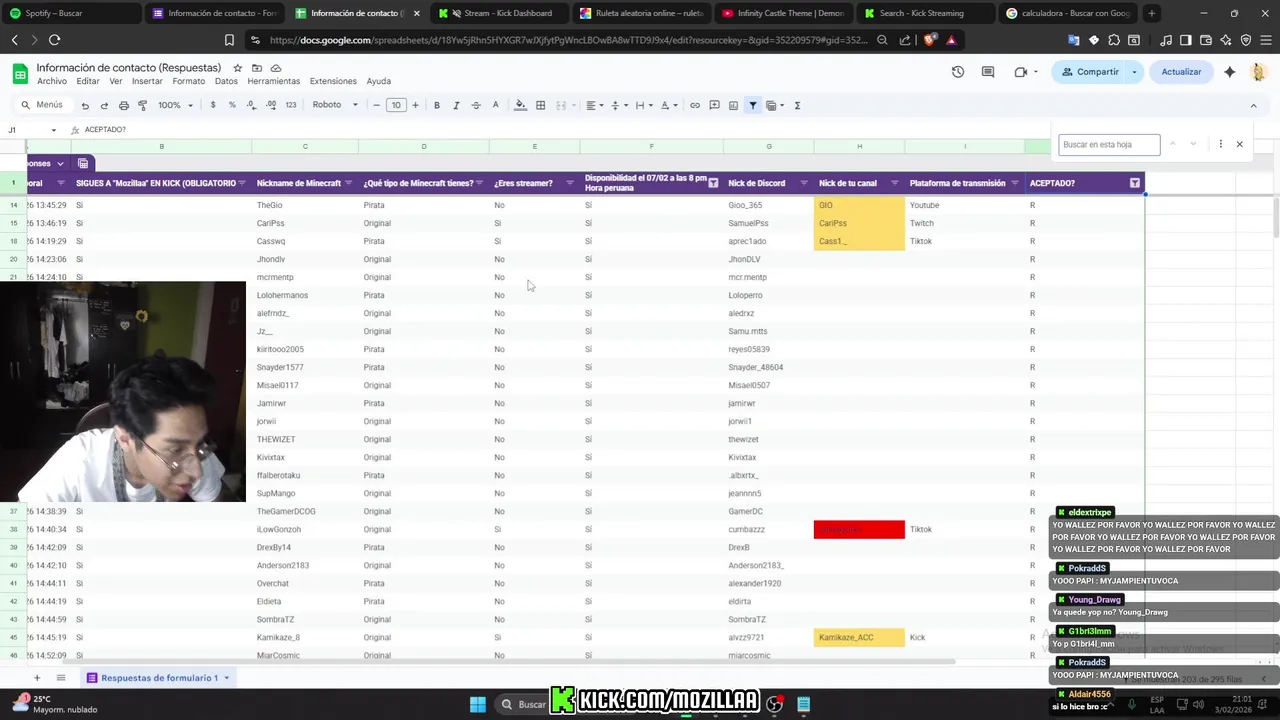Open the borders tool
Screen dimensions: 1280x720
point(540,105)
